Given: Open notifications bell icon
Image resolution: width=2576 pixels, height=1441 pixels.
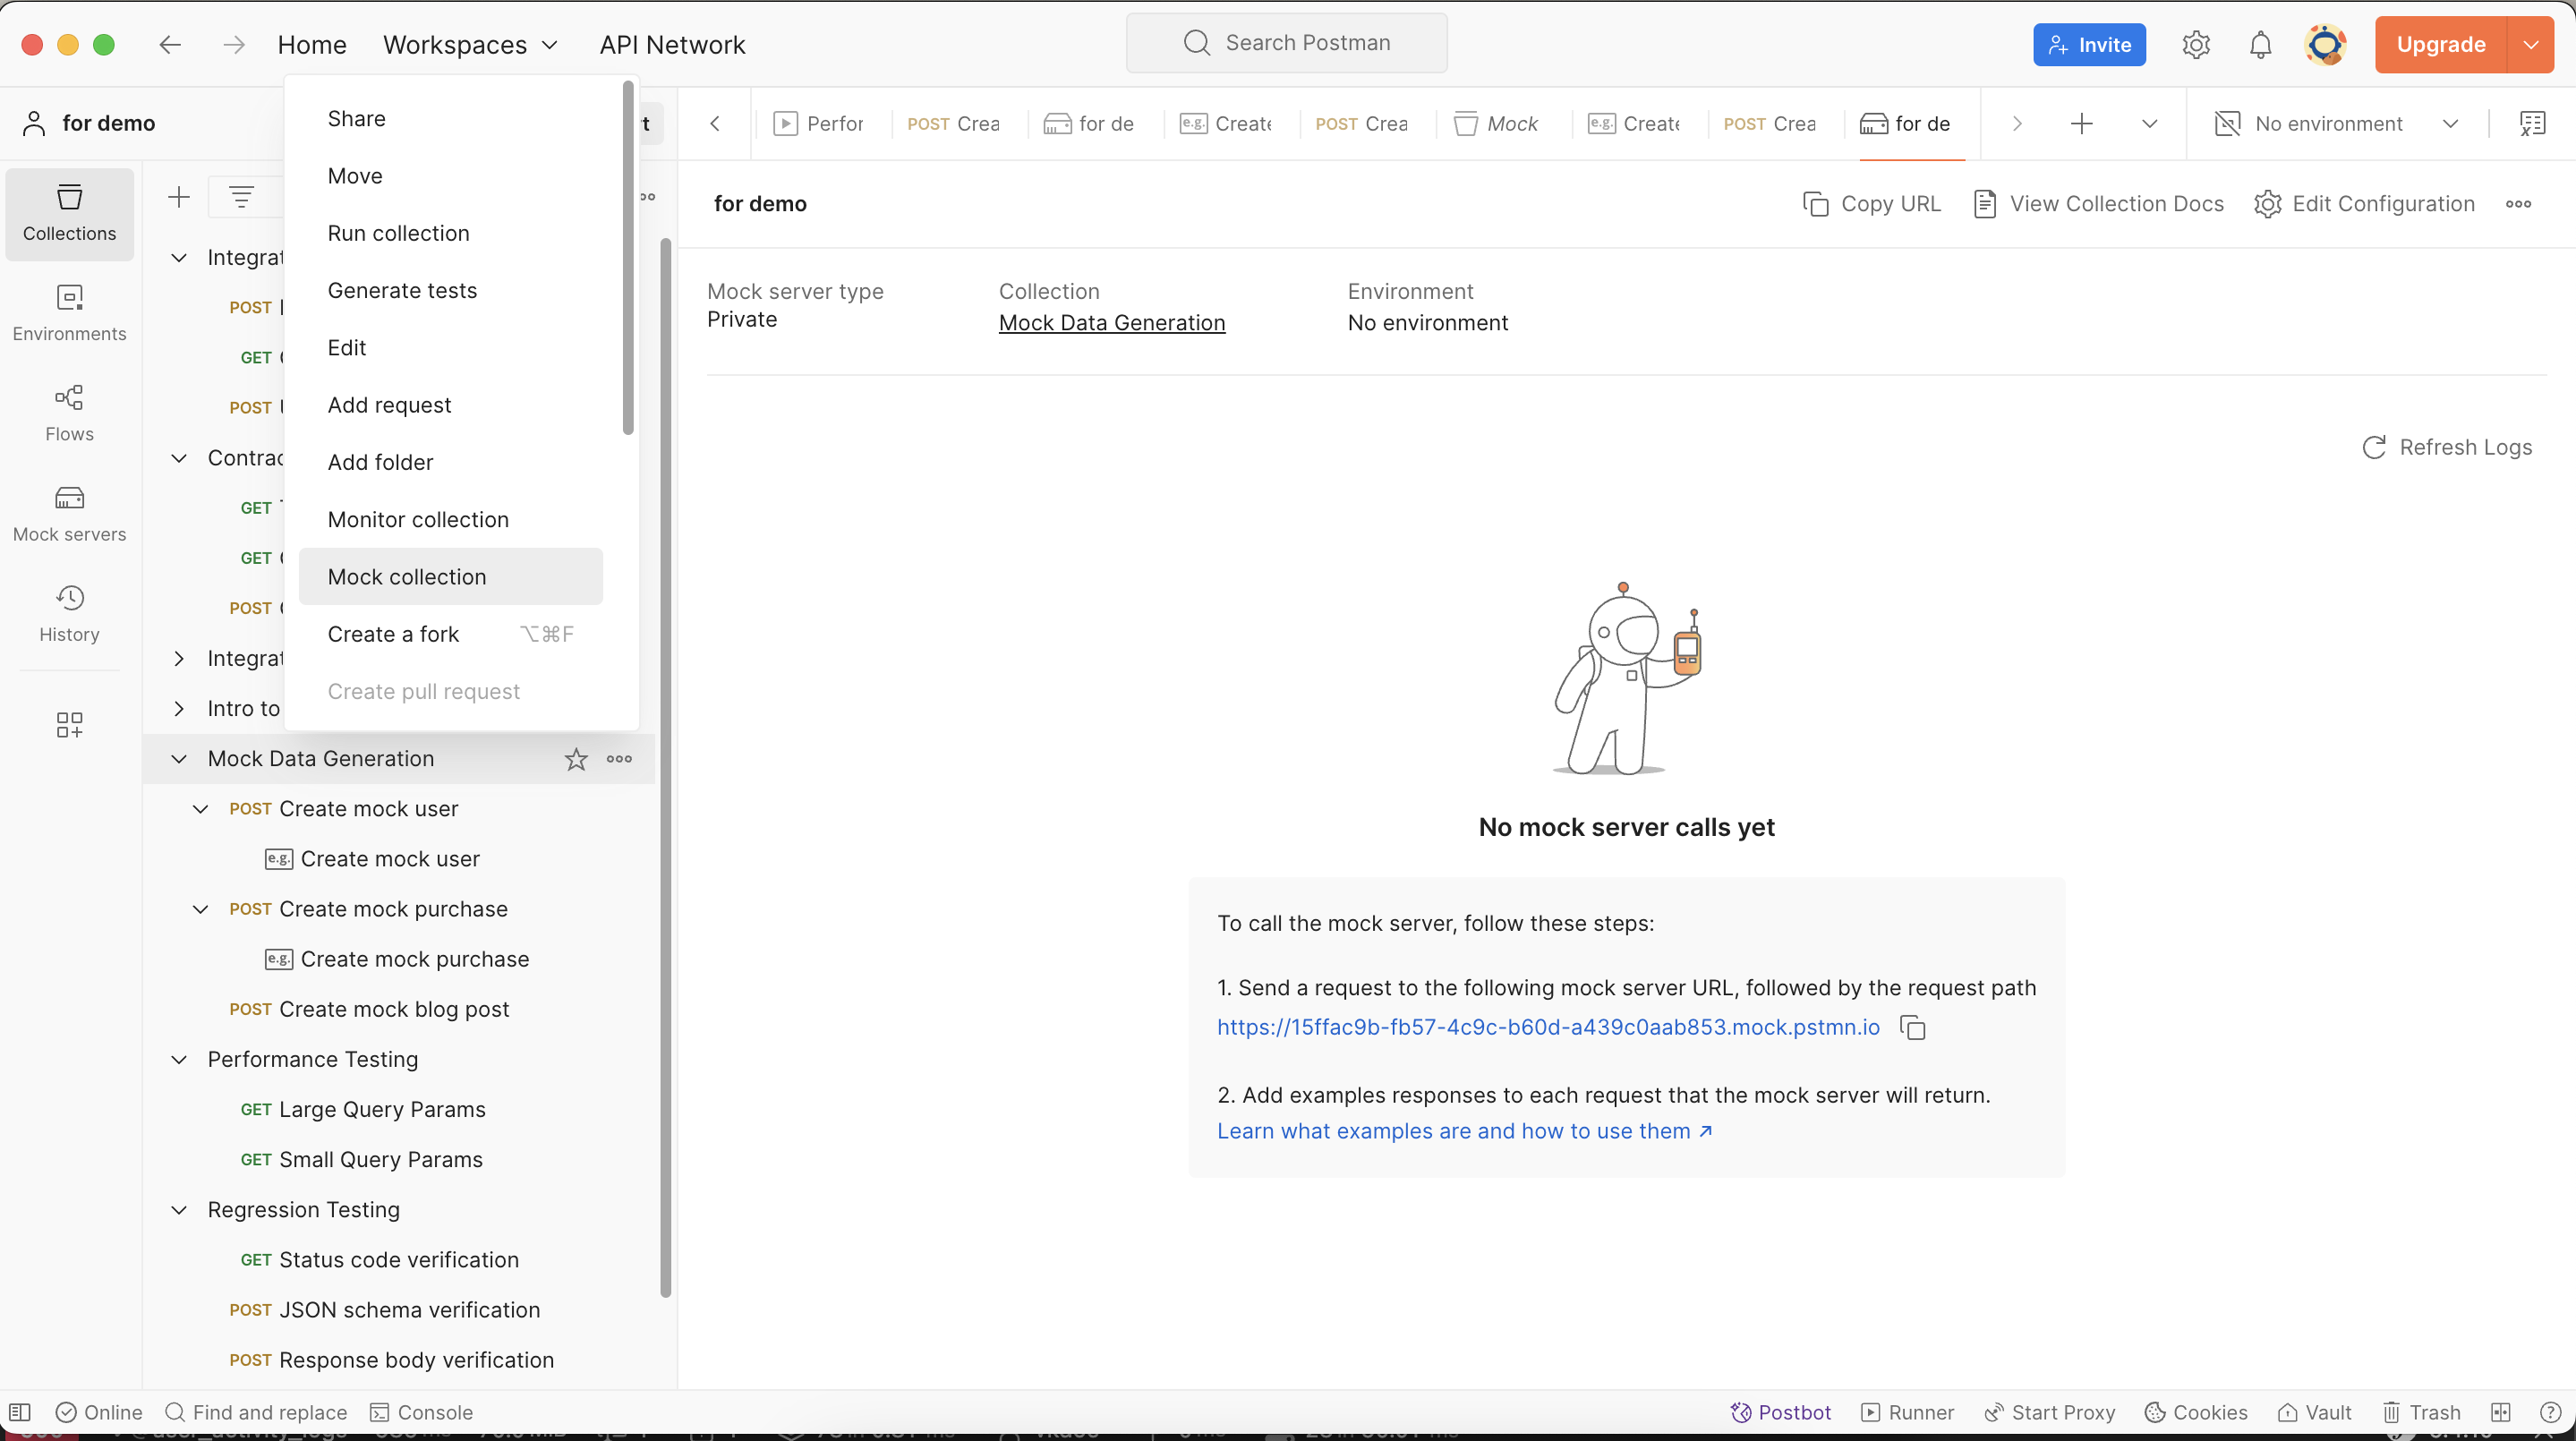Looking at the screenshot, I should pyautogui.click(x=2260, y=45).
